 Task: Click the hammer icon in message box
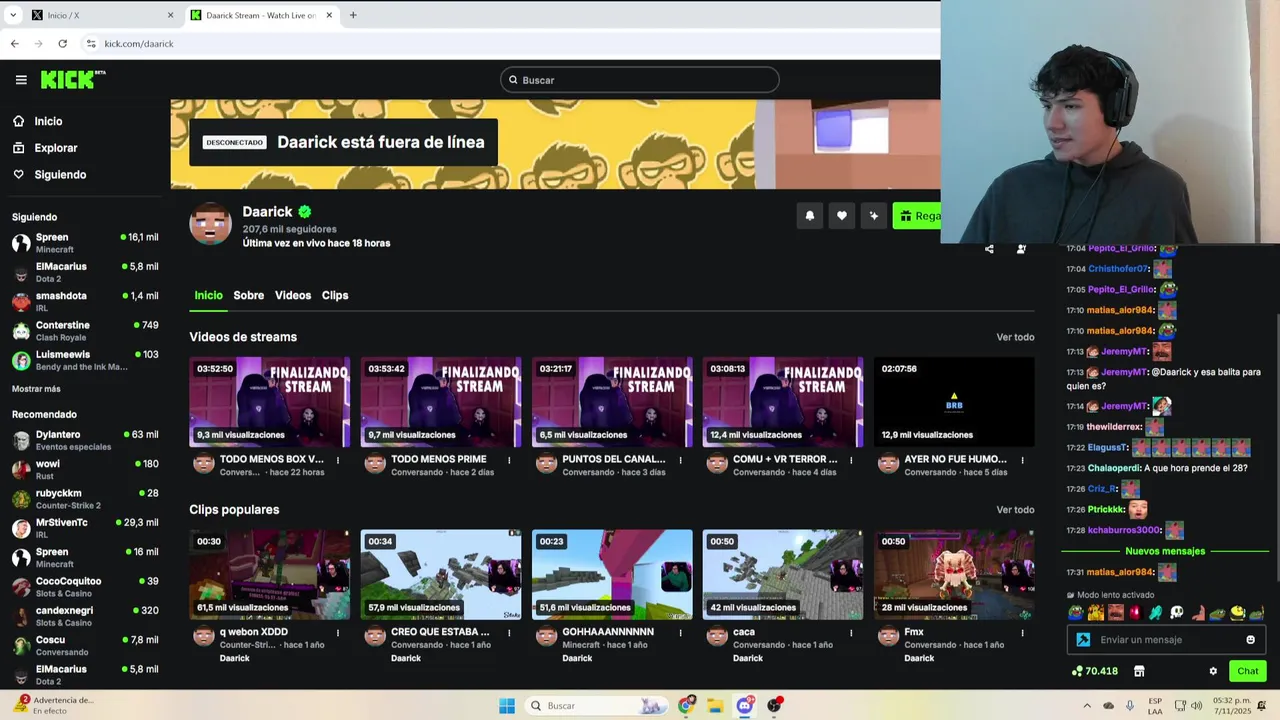(1084, 640)
